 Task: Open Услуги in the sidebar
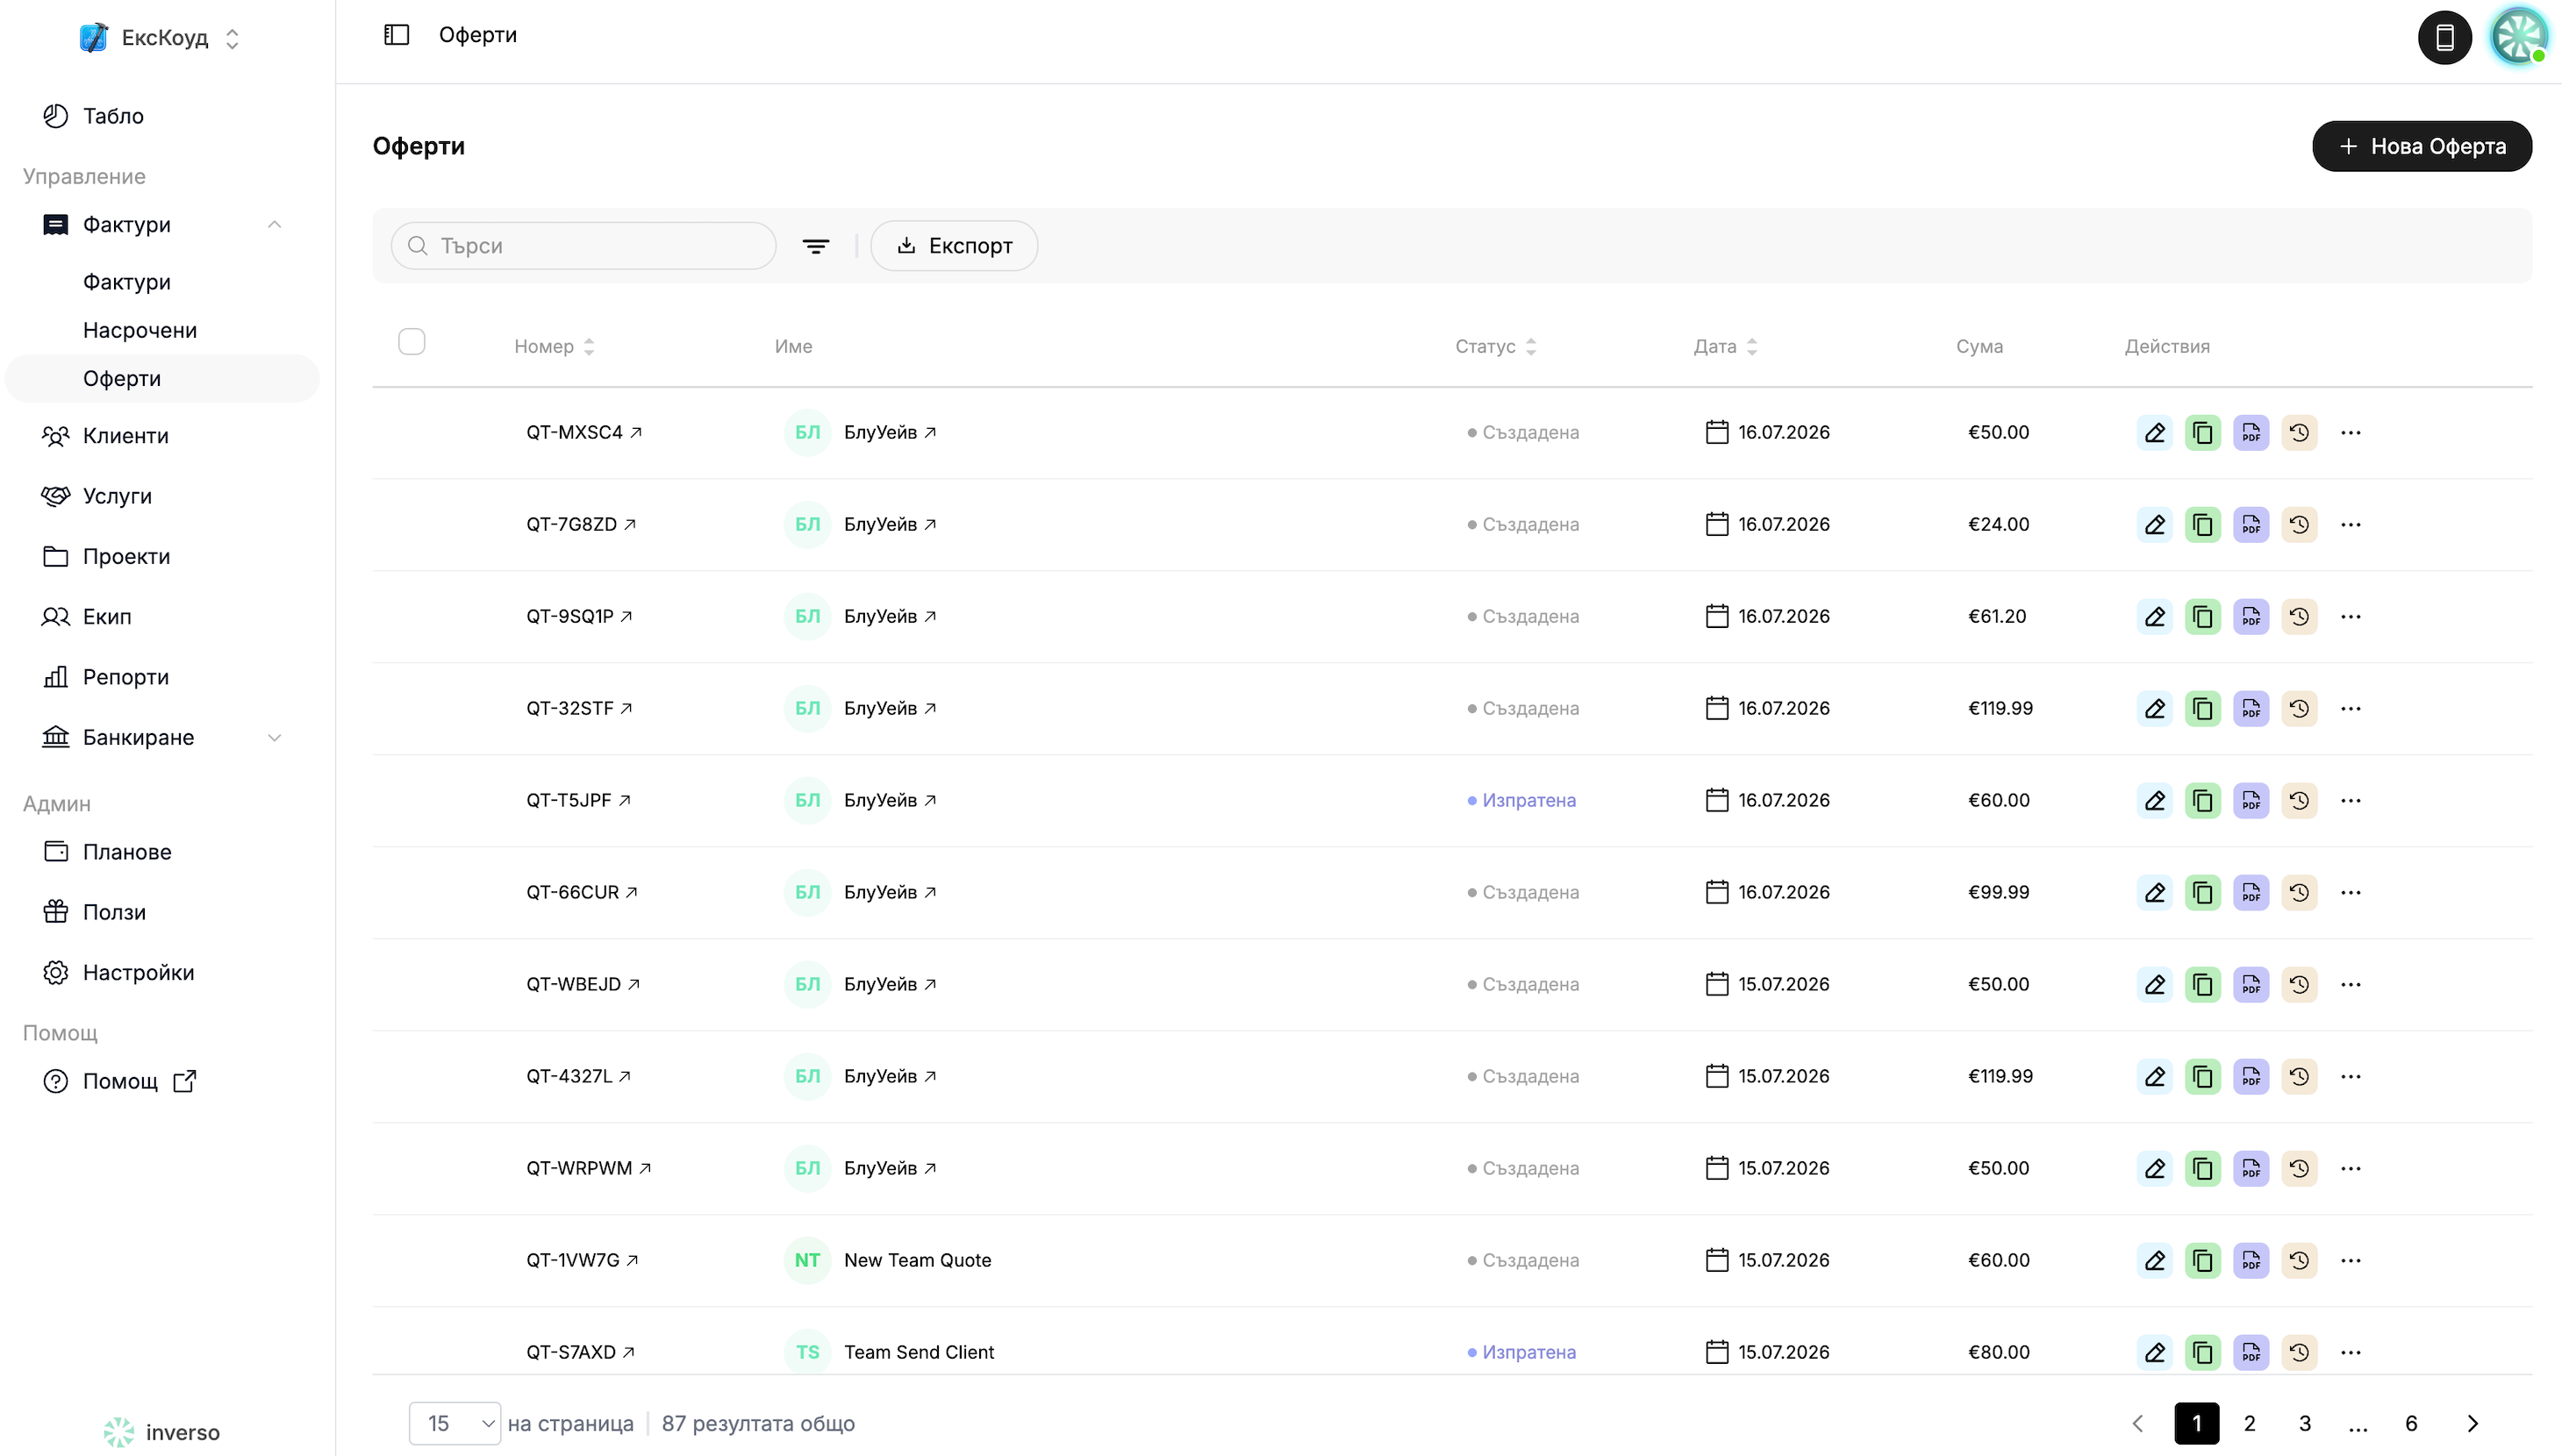(x=162, y=496)
